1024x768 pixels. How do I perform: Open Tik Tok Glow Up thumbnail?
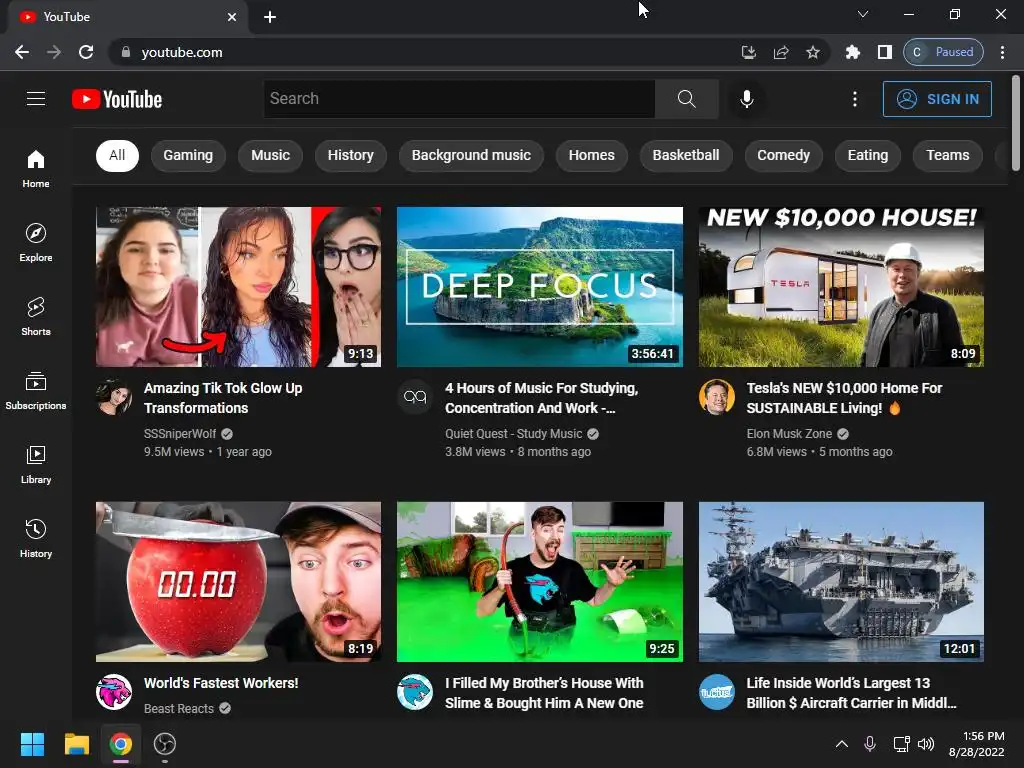238,287
